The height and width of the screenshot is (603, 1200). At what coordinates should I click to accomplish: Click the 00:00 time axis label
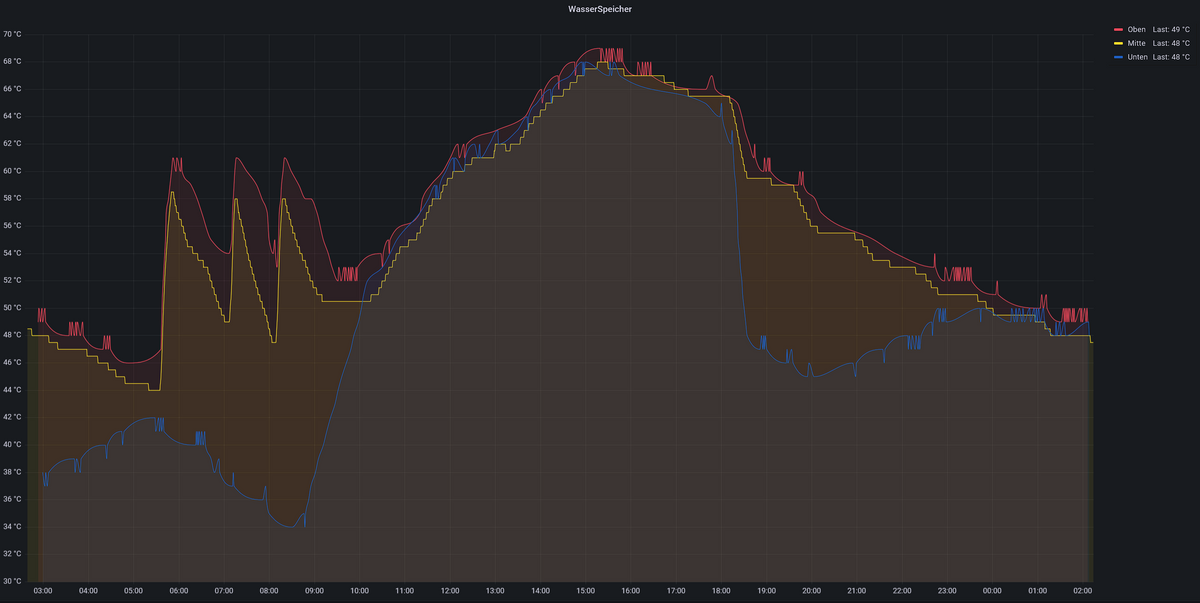click(x=992, y=591)
